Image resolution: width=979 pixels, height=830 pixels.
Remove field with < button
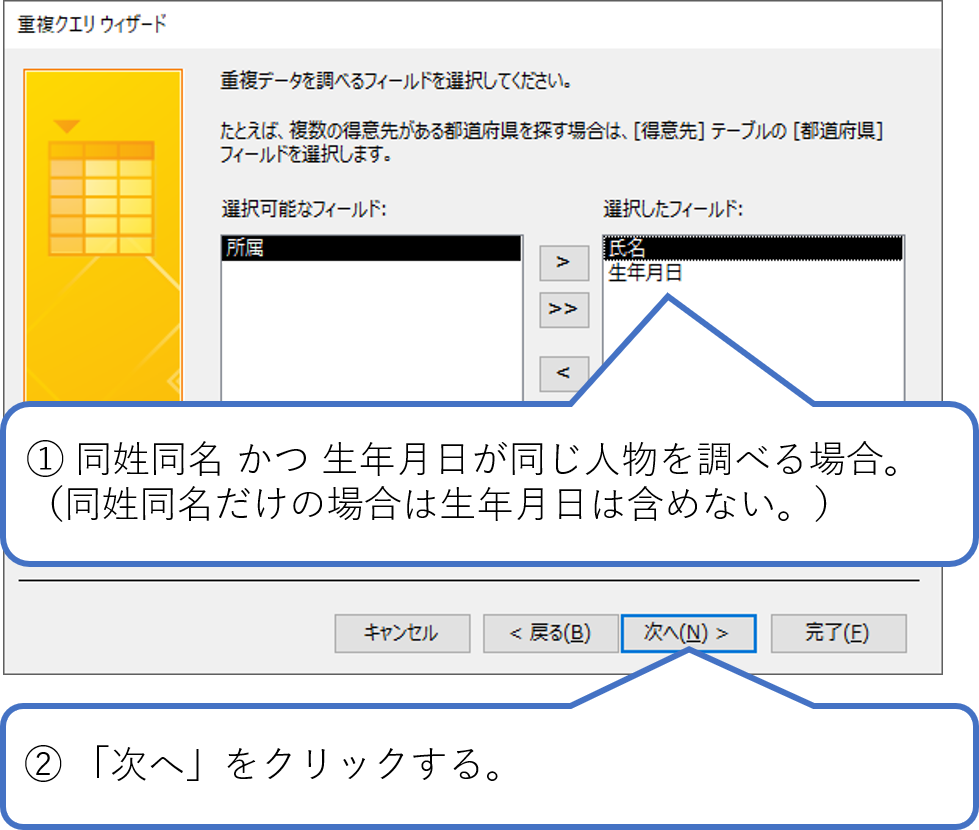[564, 373]
